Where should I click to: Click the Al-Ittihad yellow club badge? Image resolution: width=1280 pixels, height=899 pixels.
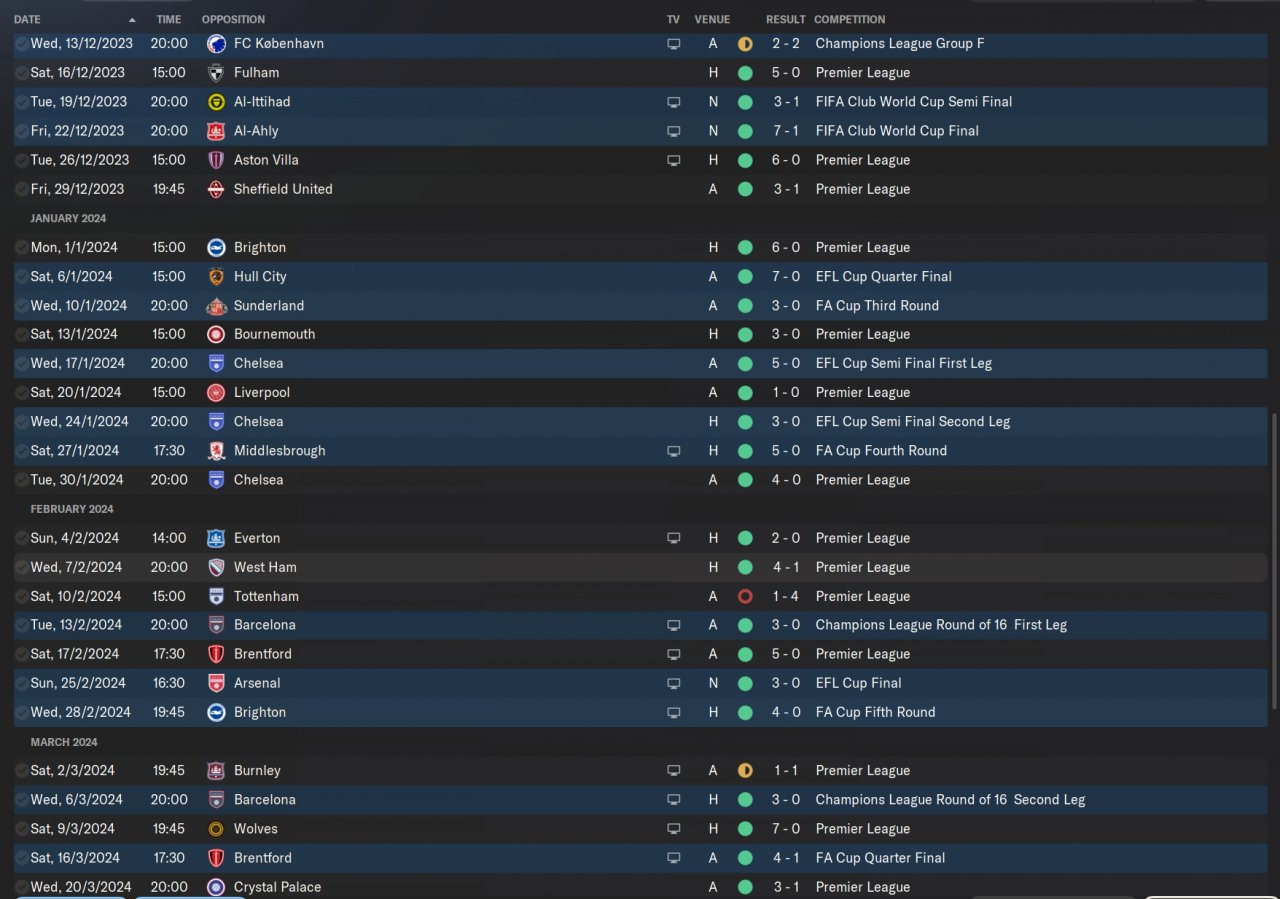tap(216, 102)
